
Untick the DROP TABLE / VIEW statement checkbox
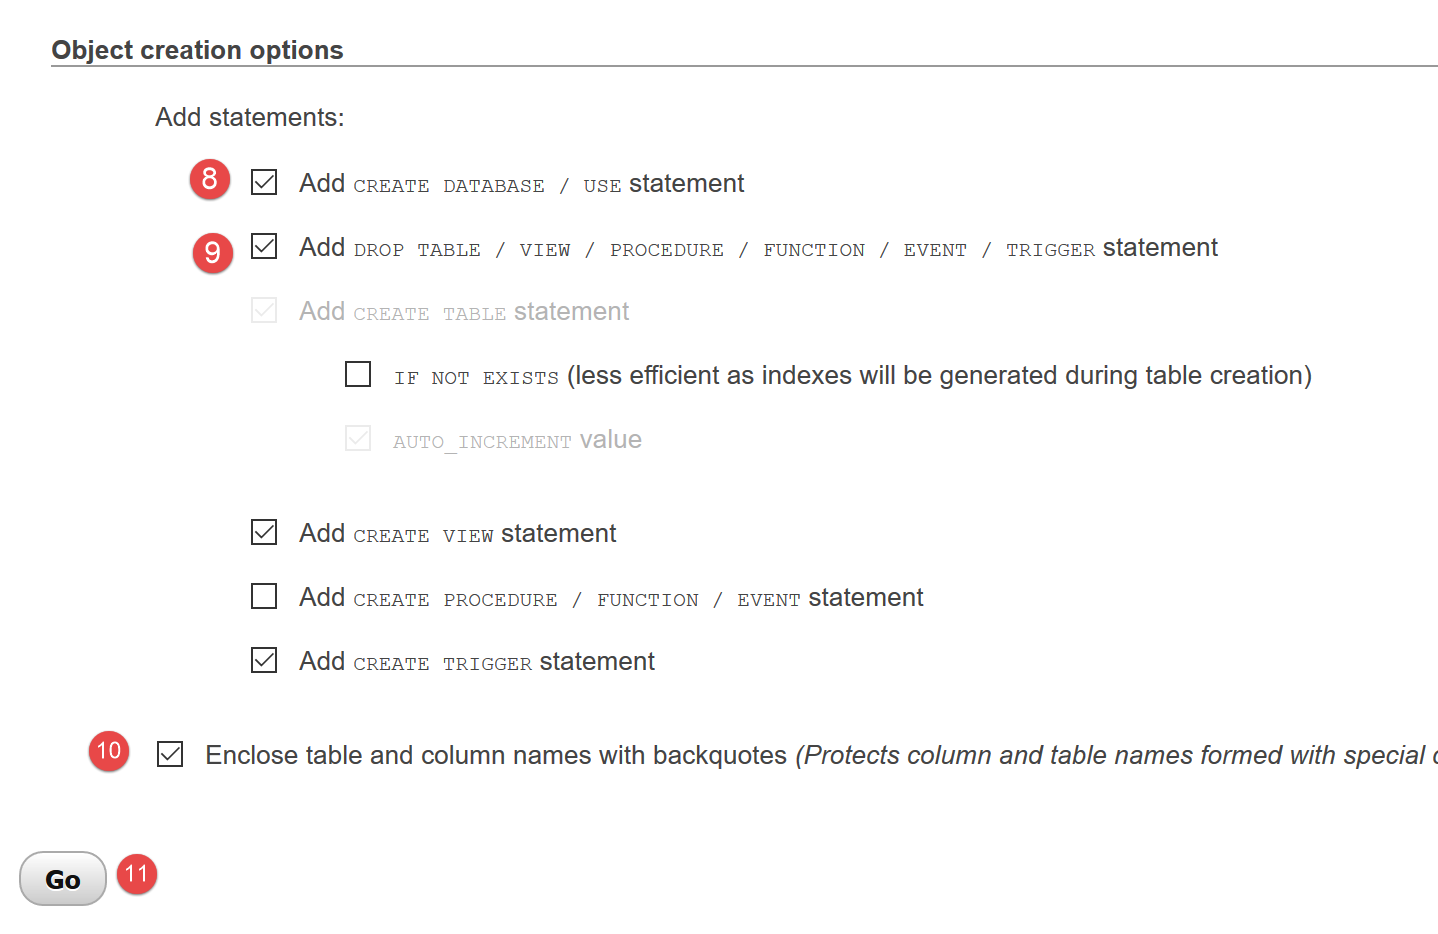(264, 246)
